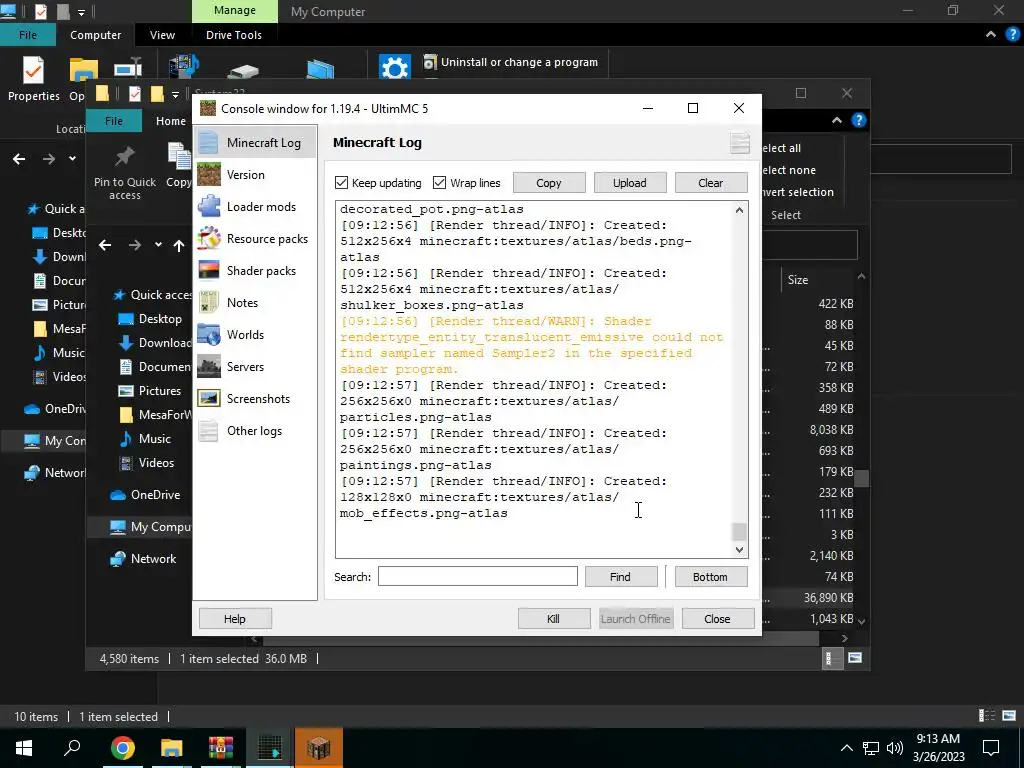Click the UltimMC crafting table taskbar icon
The image size is (1024, 768).
[319, 748]
